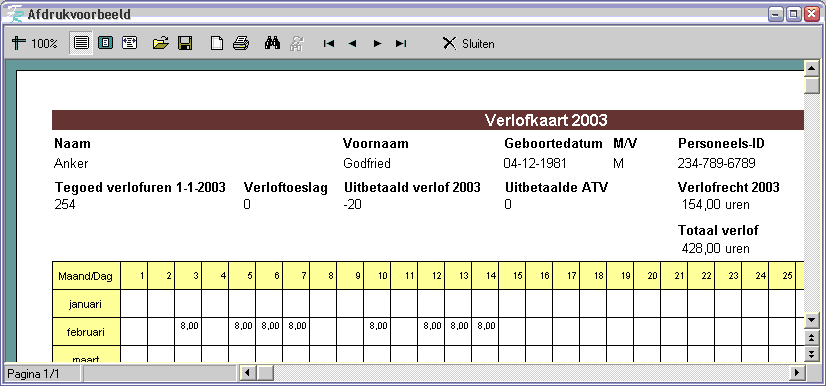Click the Geboortedatum label
The image size is (826, 386).
click(x=553, y=143)
